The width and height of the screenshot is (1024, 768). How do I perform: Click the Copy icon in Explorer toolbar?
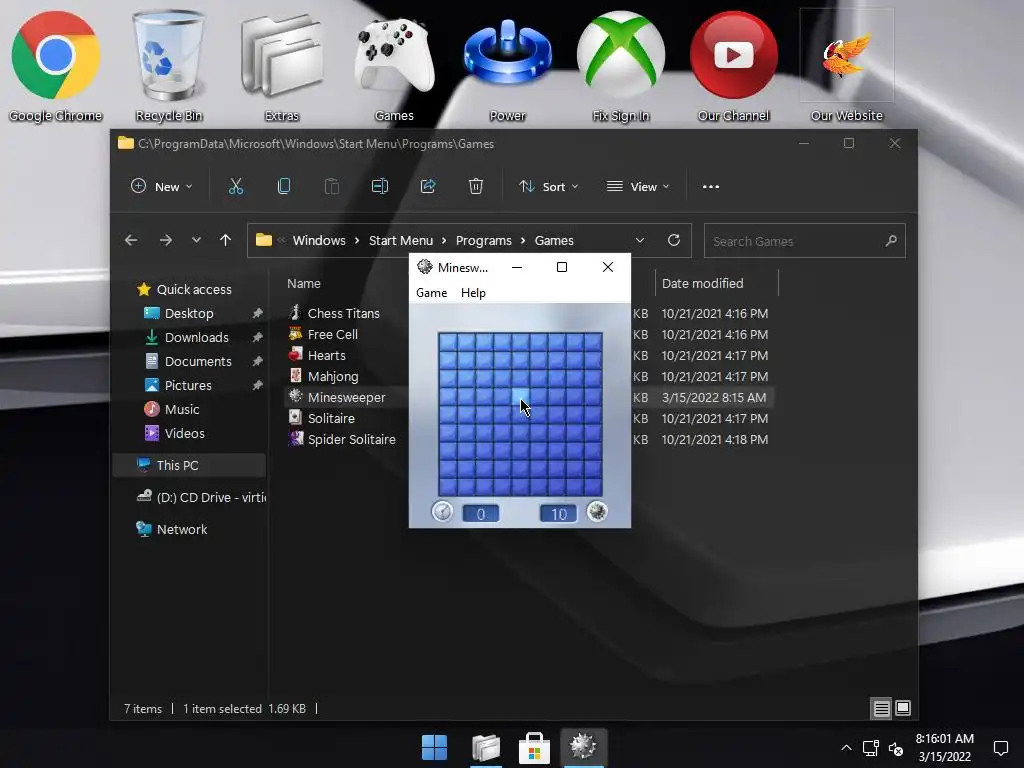(283, 186)
